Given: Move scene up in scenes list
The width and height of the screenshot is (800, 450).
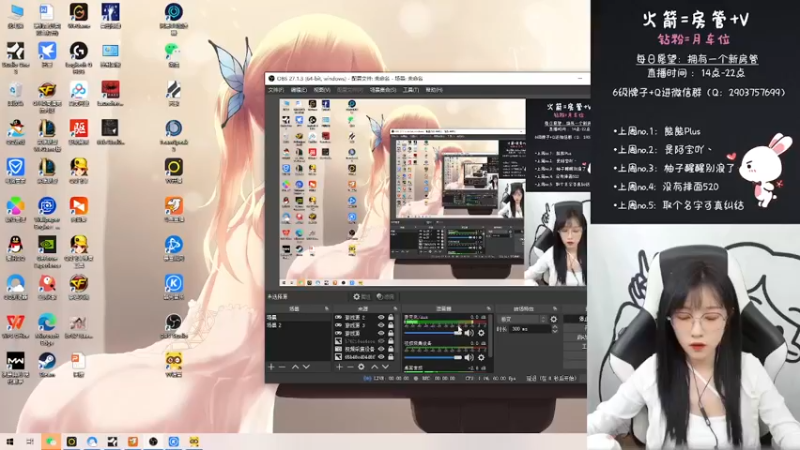Looking at the screenshot, I should [x=295, y=367].
